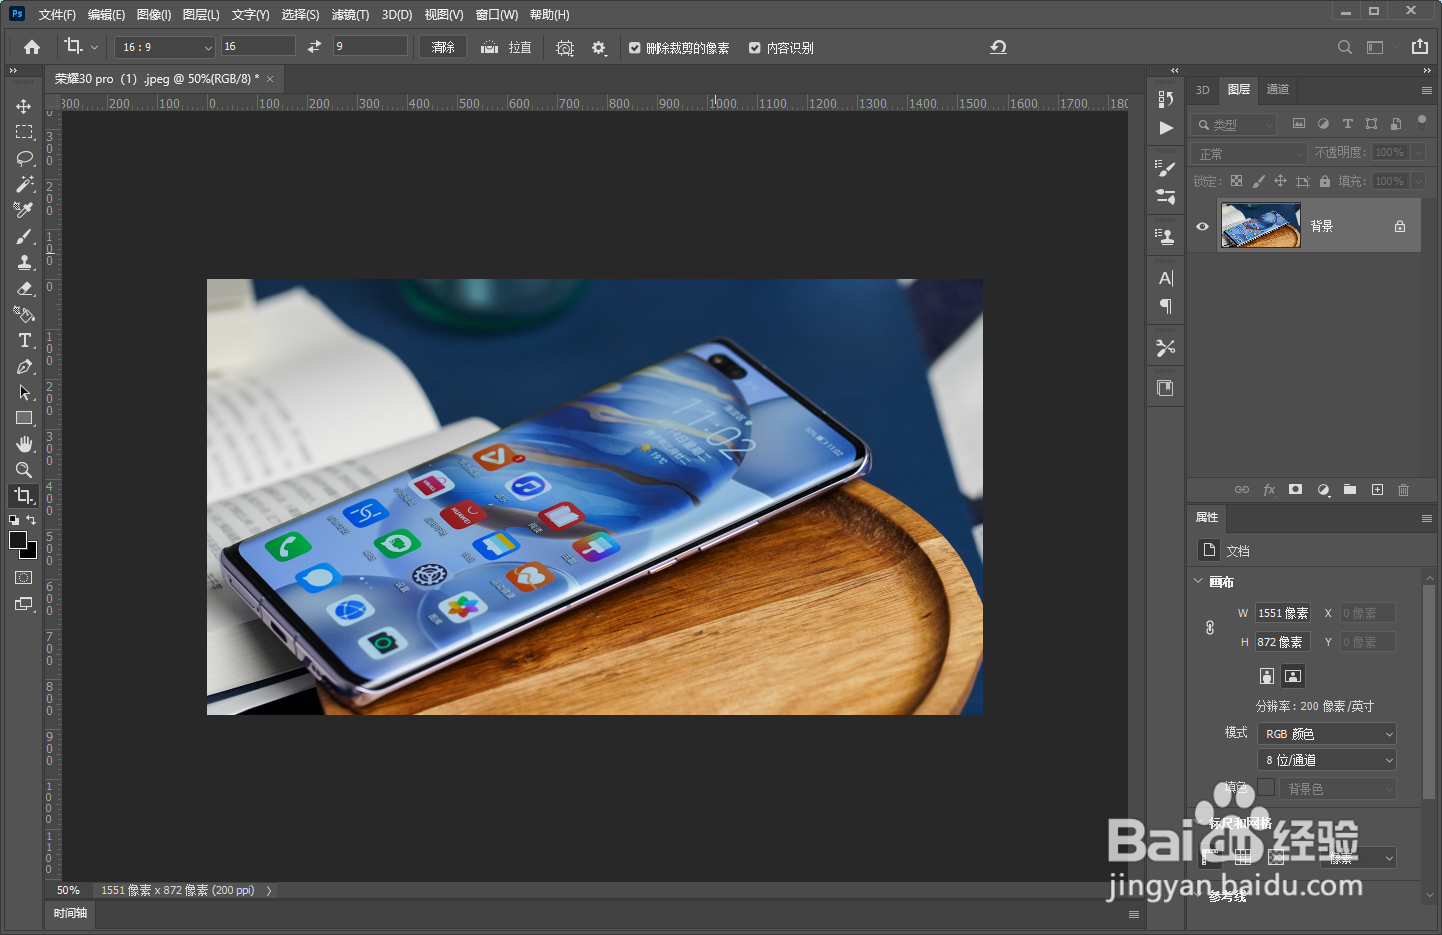
Task: Select the Hand tool
Action: [24, 444]
